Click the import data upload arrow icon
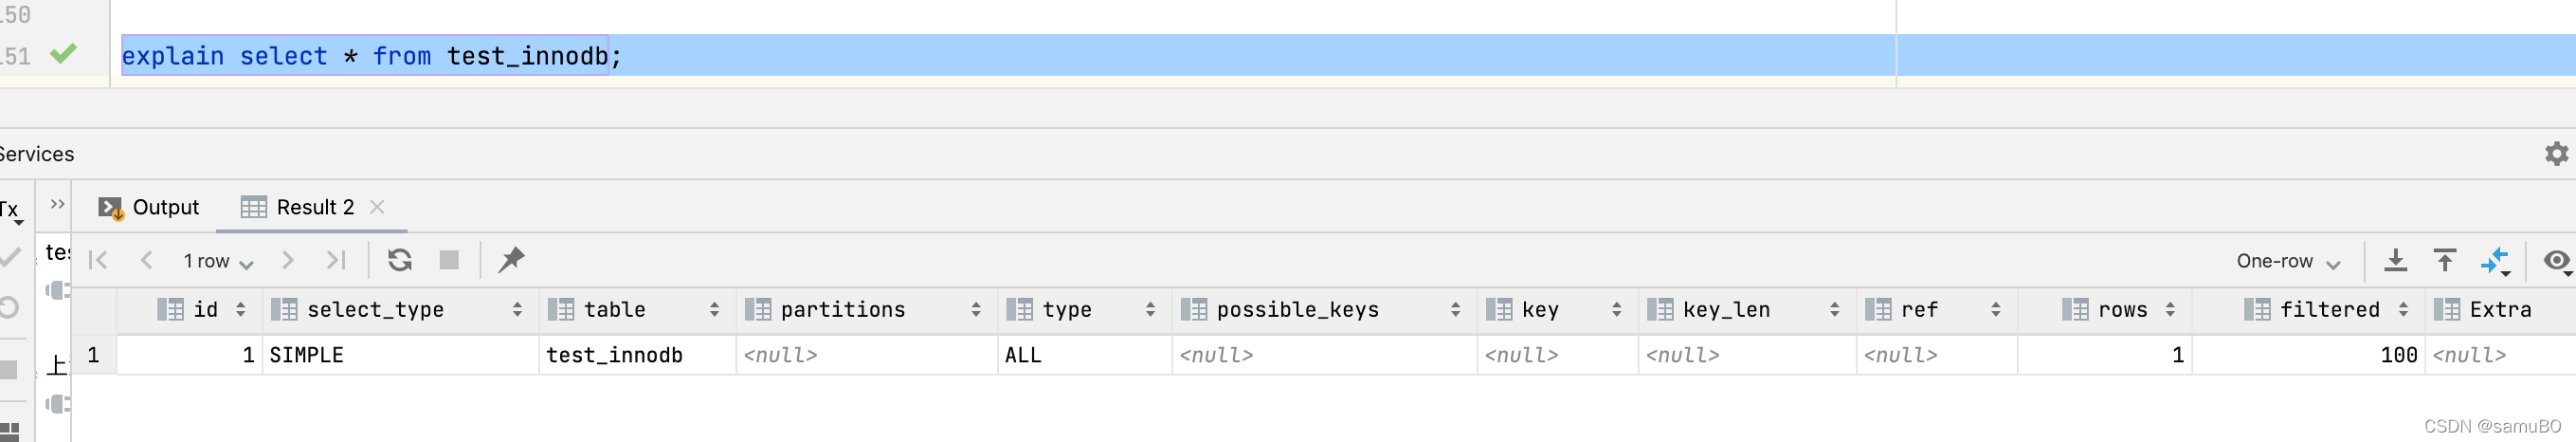The height and width of the screenshot is (442, 2576). point(2445,261)
